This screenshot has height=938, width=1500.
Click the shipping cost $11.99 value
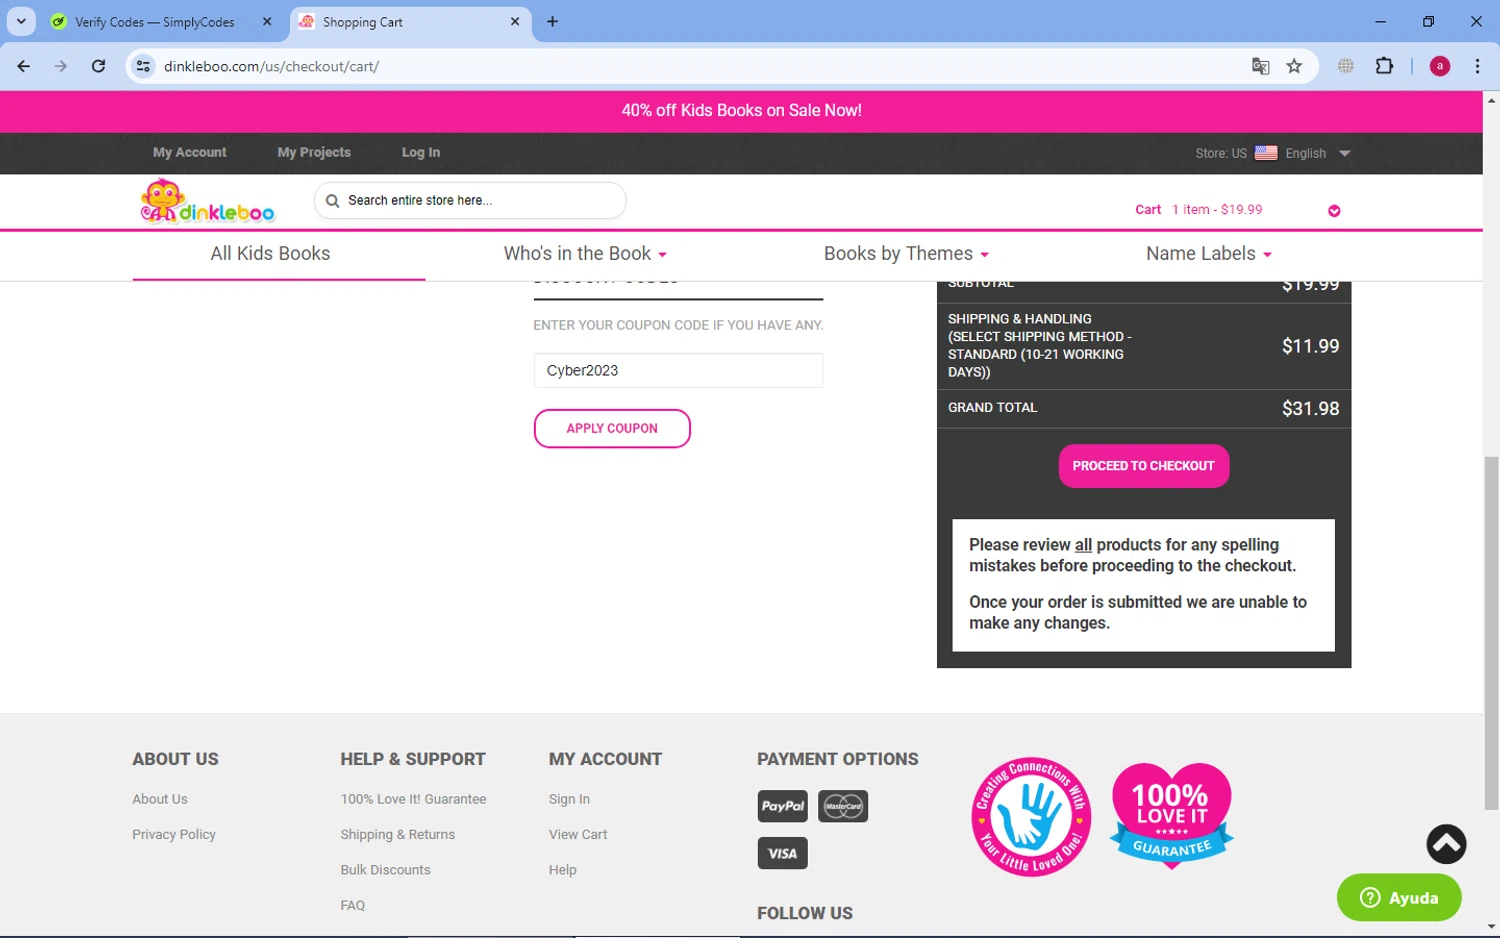[1310, 346]
